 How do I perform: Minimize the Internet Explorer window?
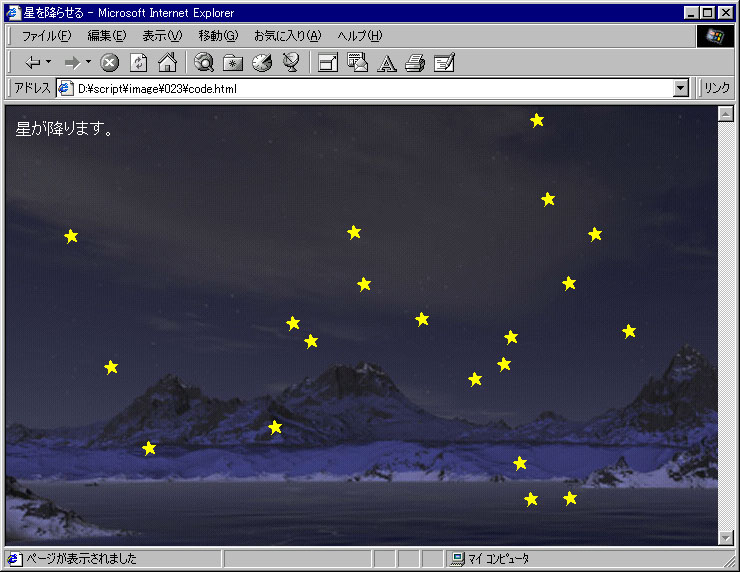(x=691, y=13)
